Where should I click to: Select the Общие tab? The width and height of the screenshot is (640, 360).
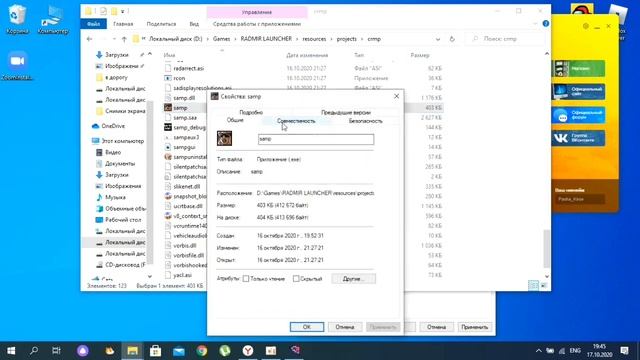235,120
